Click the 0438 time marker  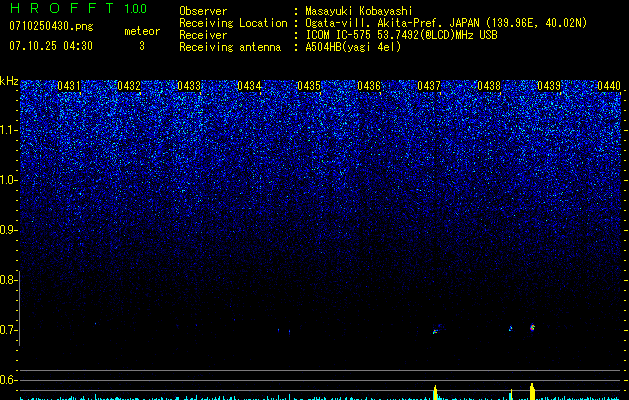coord(489,86)
